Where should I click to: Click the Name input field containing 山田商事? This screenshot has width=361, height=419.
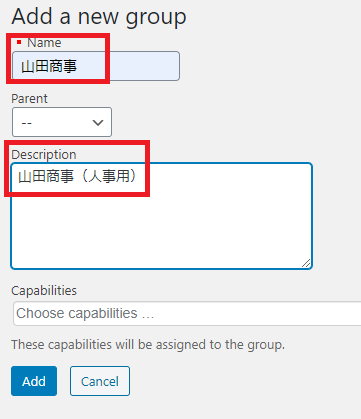coord(96,66)
